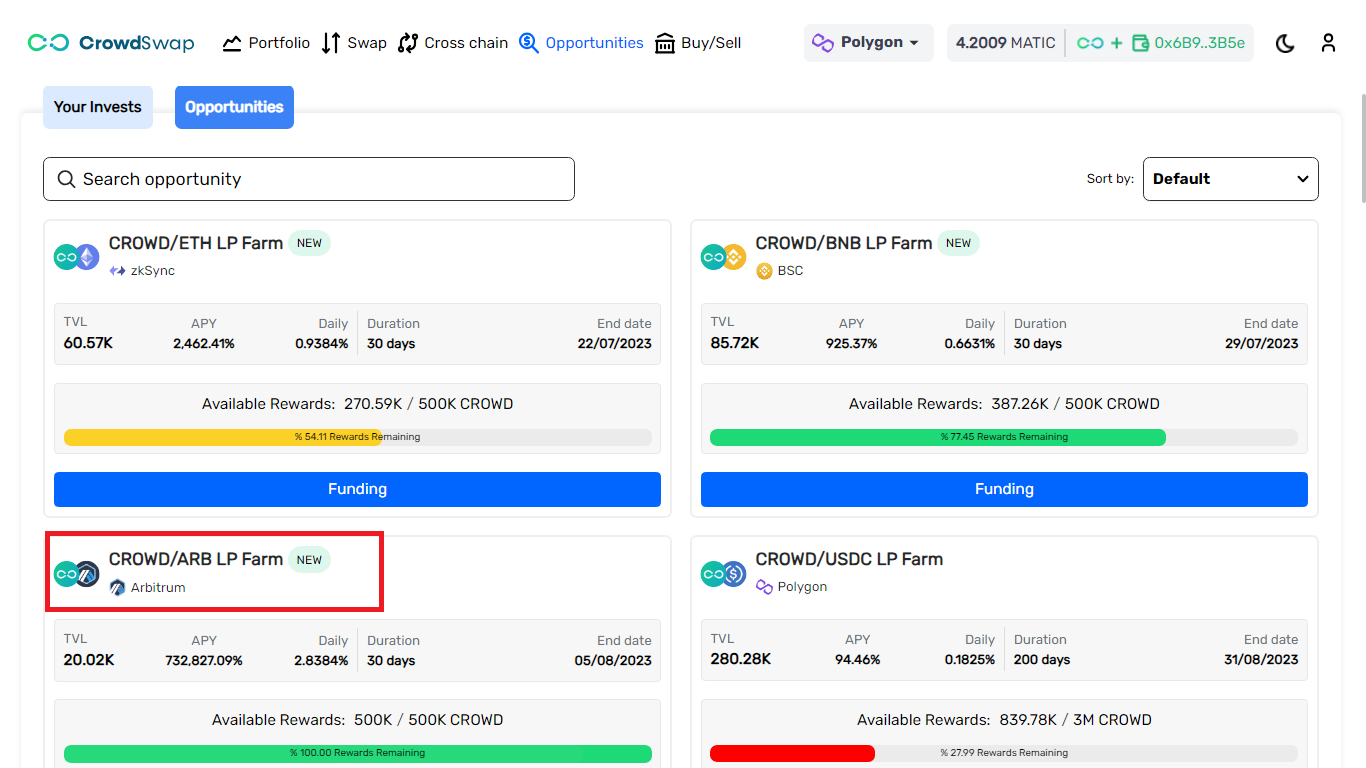Screen dimensions: 1366x768
Task: Click the 200 days duration value
Action: coord(1042,660)
